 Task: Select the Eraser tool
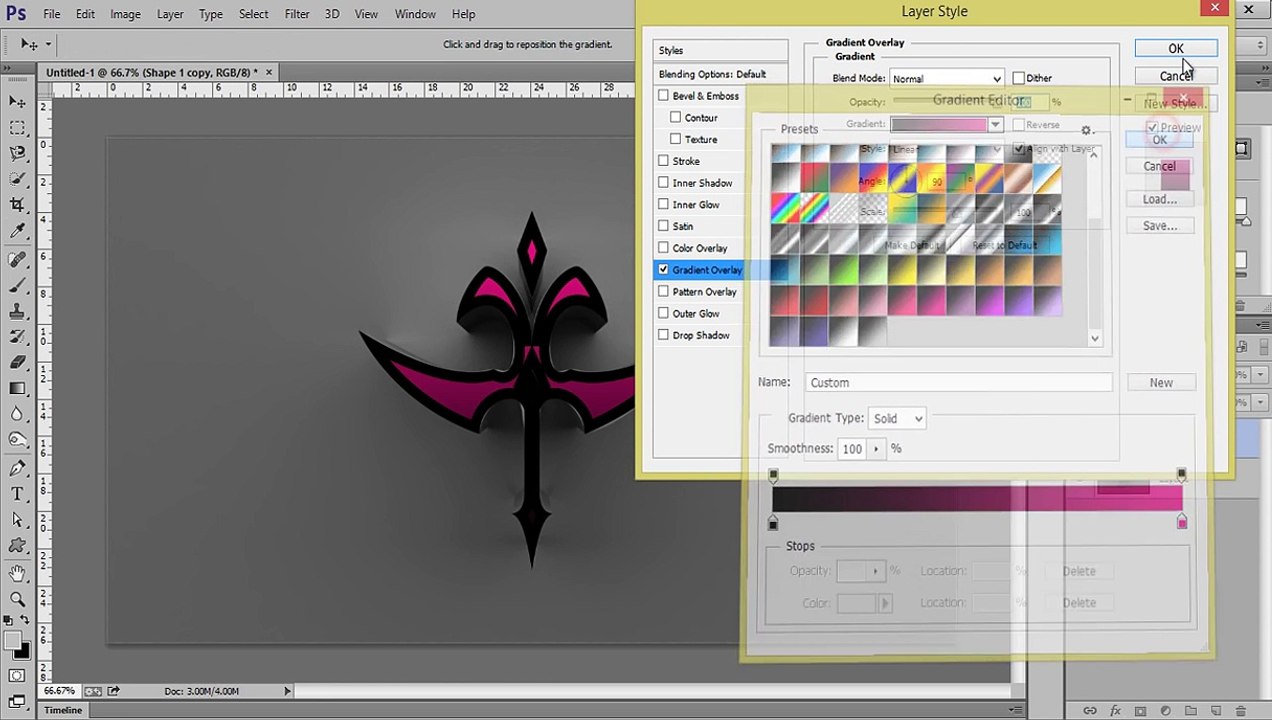[x=18, y=362]
